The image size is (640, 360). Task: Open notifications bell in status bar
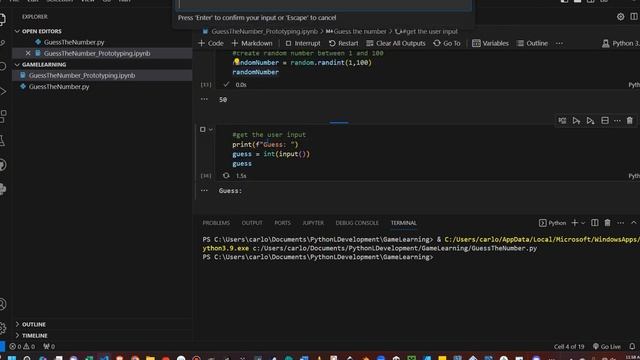632,347
